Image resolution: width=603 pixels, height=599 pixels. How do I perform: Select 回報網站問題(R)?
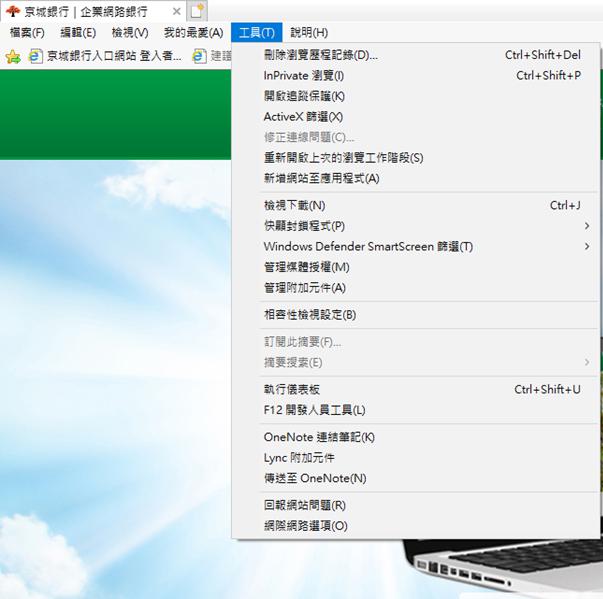pos(416,505)
